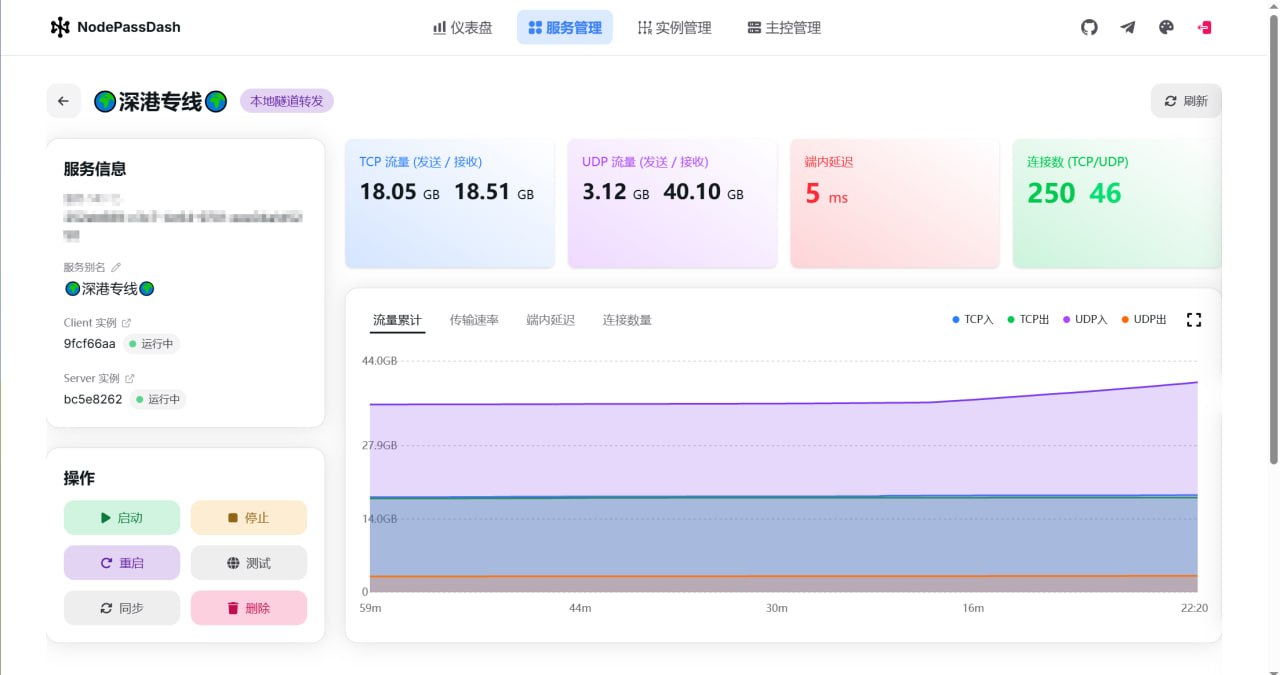Click the 22:20 time axis label
Screen dimensions: 1280x675
1194,608
